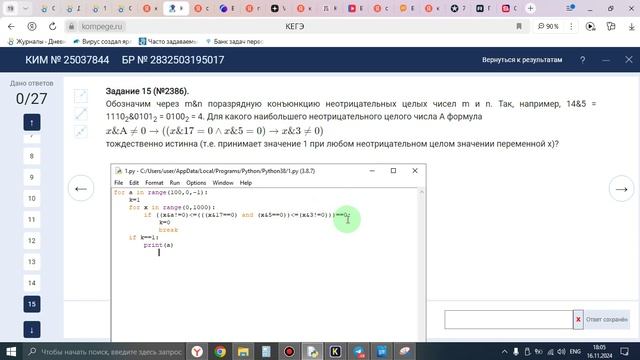Open a new browser tab with plus

530,8
